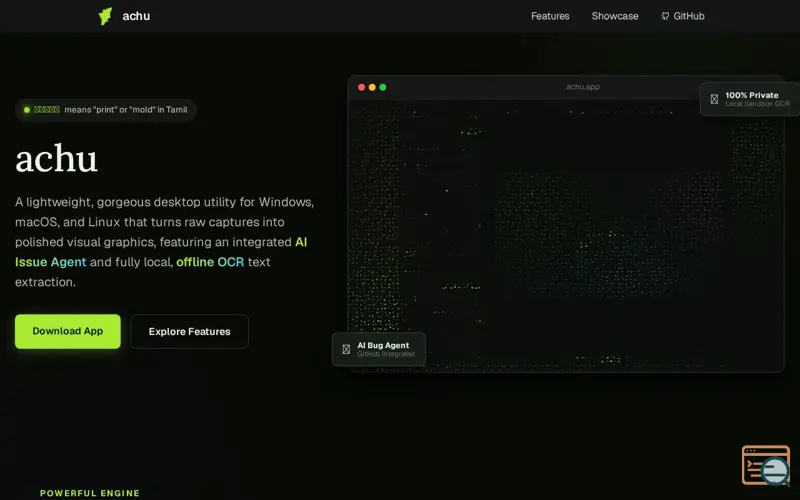Click the Explore Features button
The height and width of the screenshot is (500, 800).
pos(189,332)
